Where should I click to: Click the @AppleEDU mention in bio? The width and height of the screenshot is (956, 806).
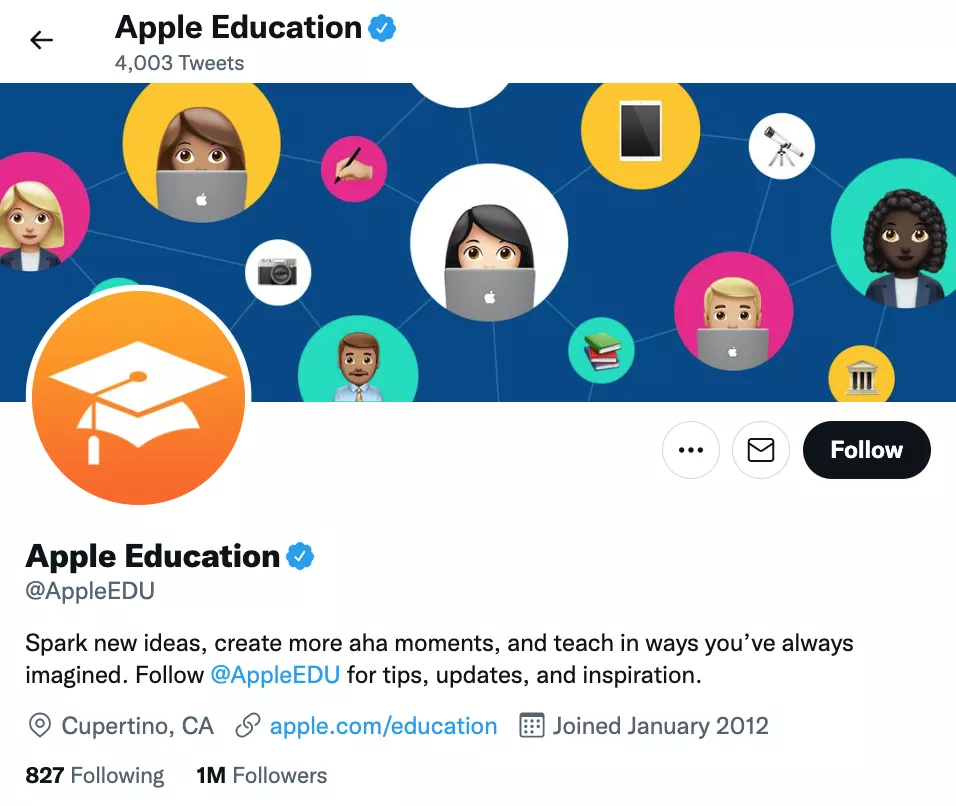pyautogui.click(x=275, y=675)
